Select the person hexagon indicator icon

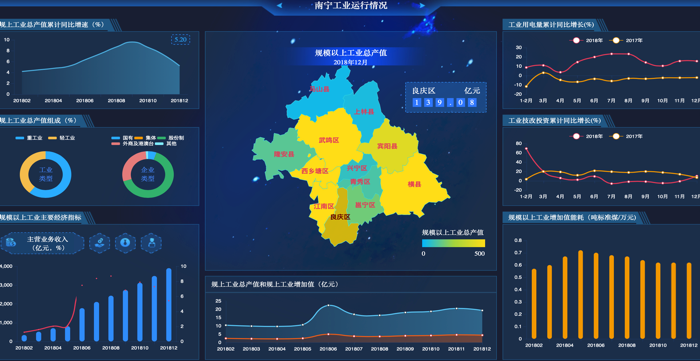(151, 243)
